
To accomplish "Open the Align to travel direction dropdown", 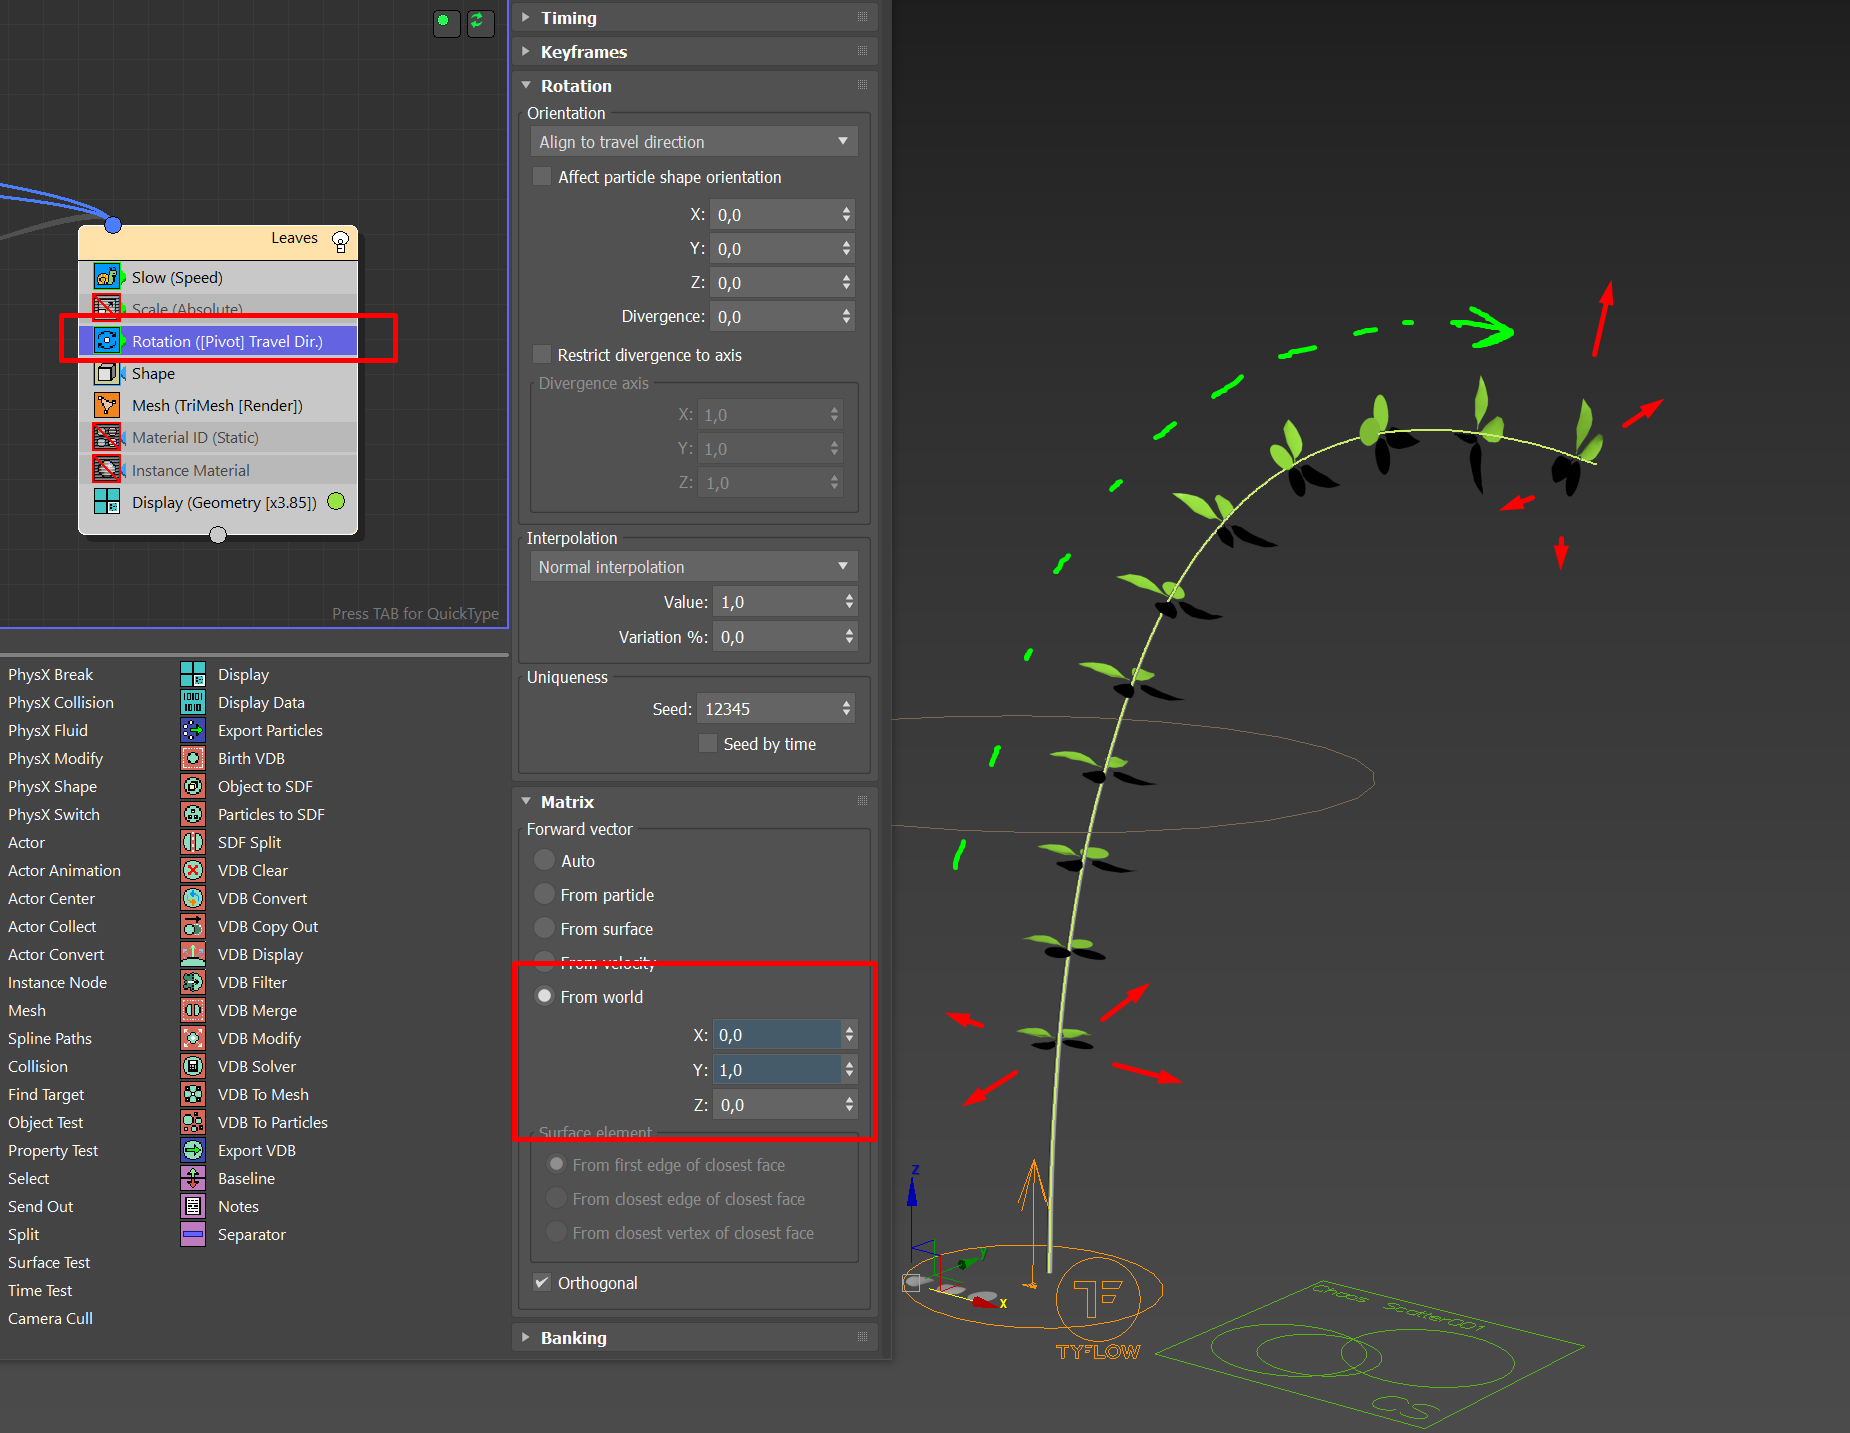I will coord(693,142).
